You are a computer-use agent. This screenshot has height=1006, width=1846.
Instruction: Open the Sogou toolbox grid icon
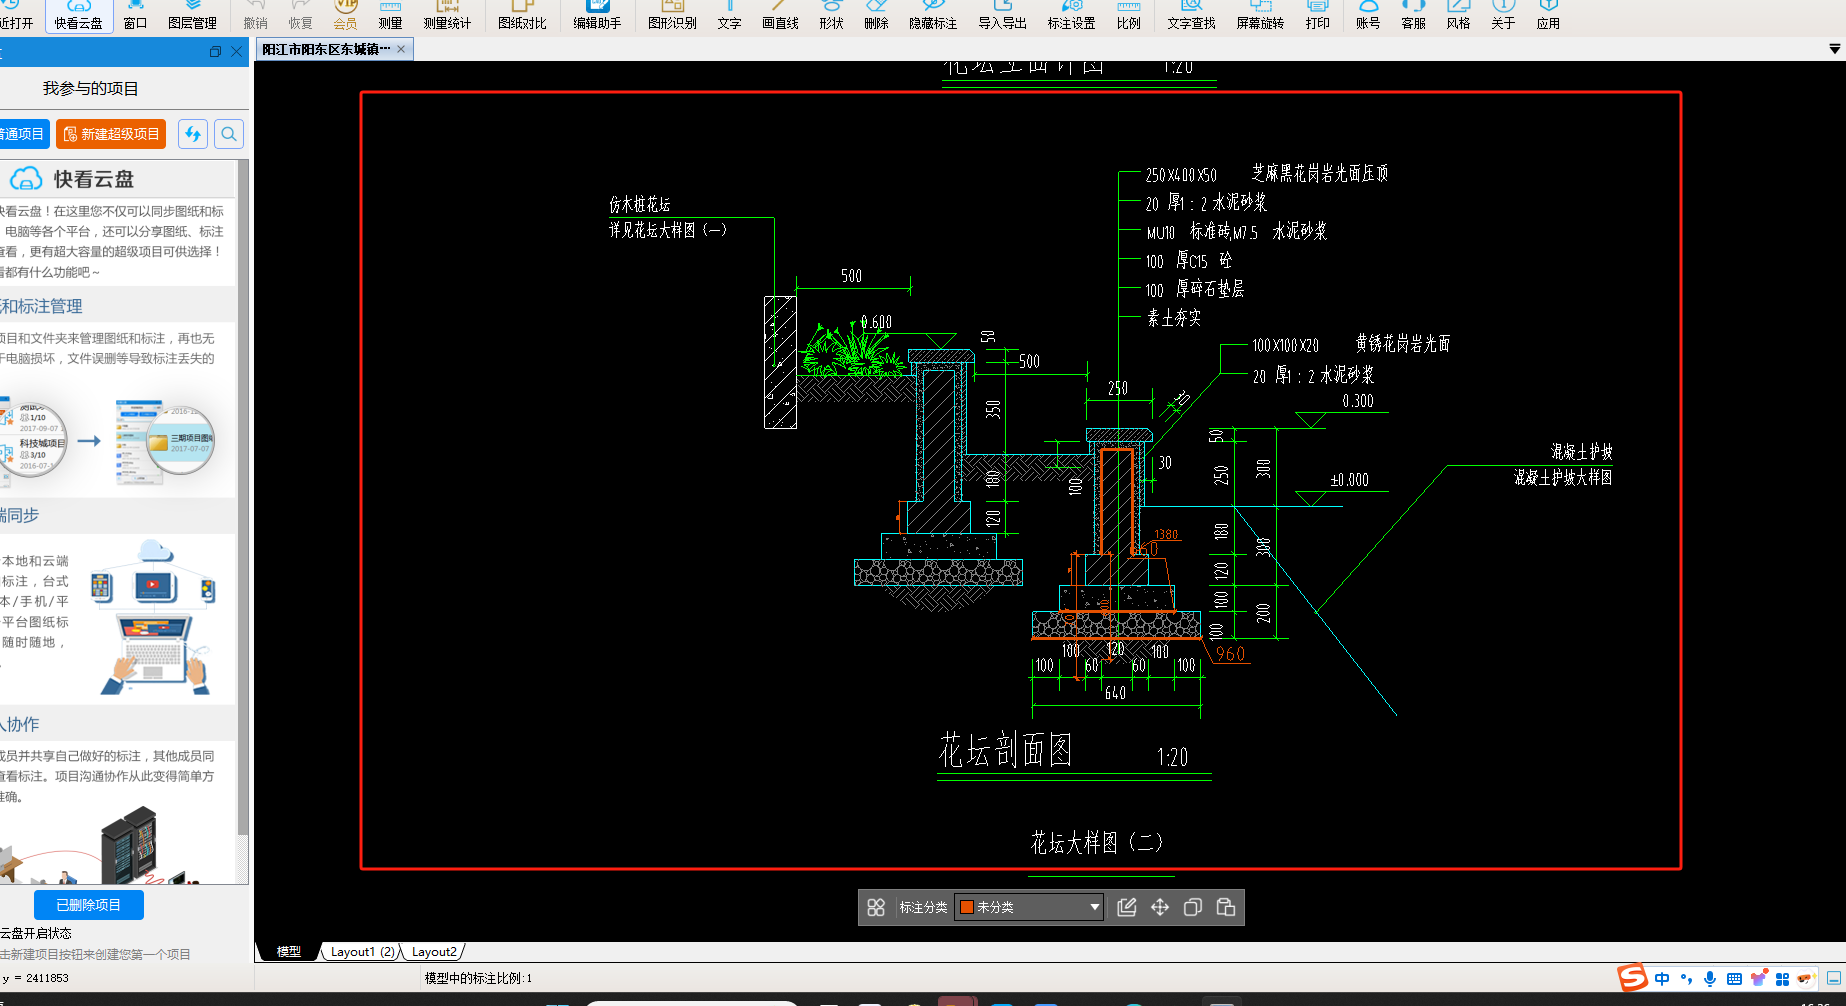[x=1782, y=979]
